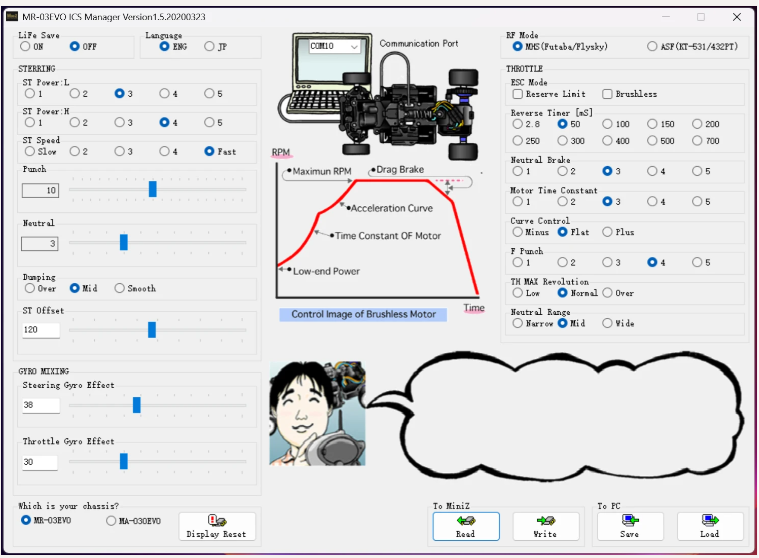Click the RC car chassis image

coord(421,108)
